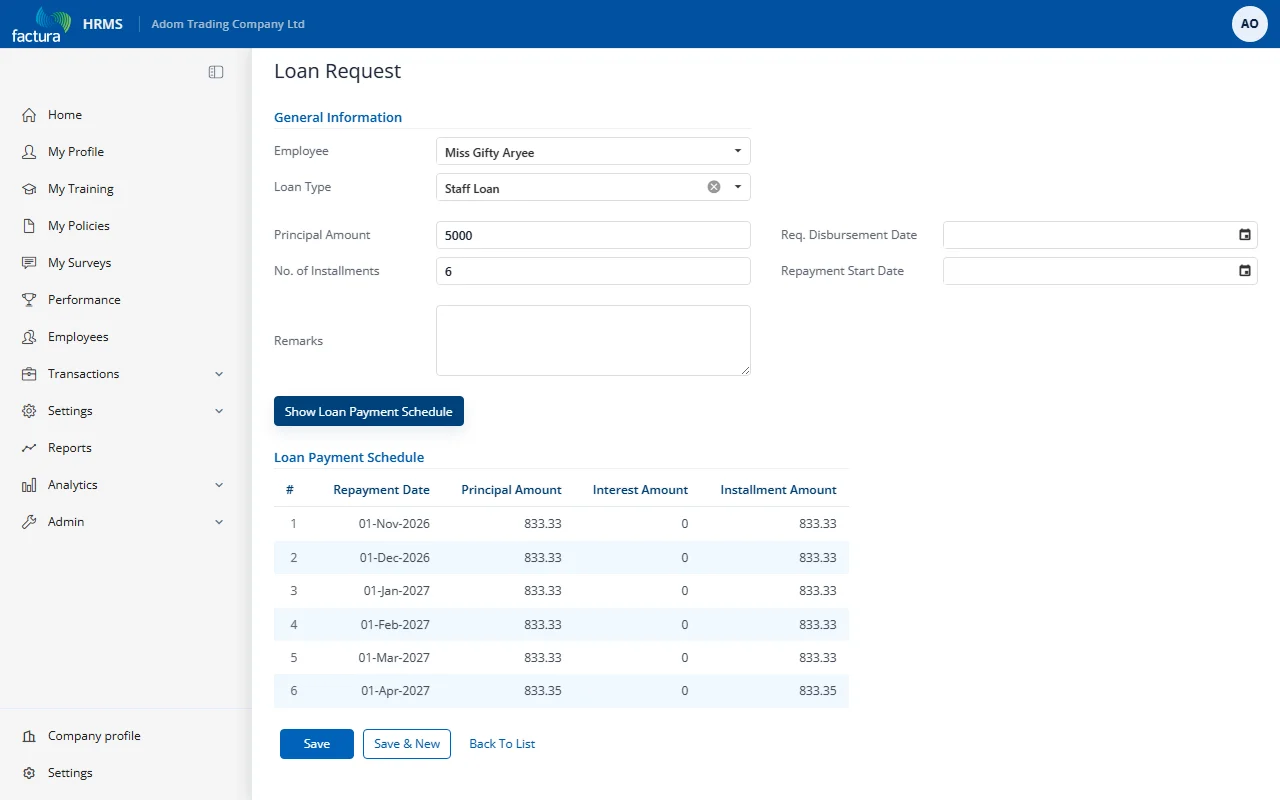
Task: Click the 833.35 installment amount cell
Action: [818, 691]
